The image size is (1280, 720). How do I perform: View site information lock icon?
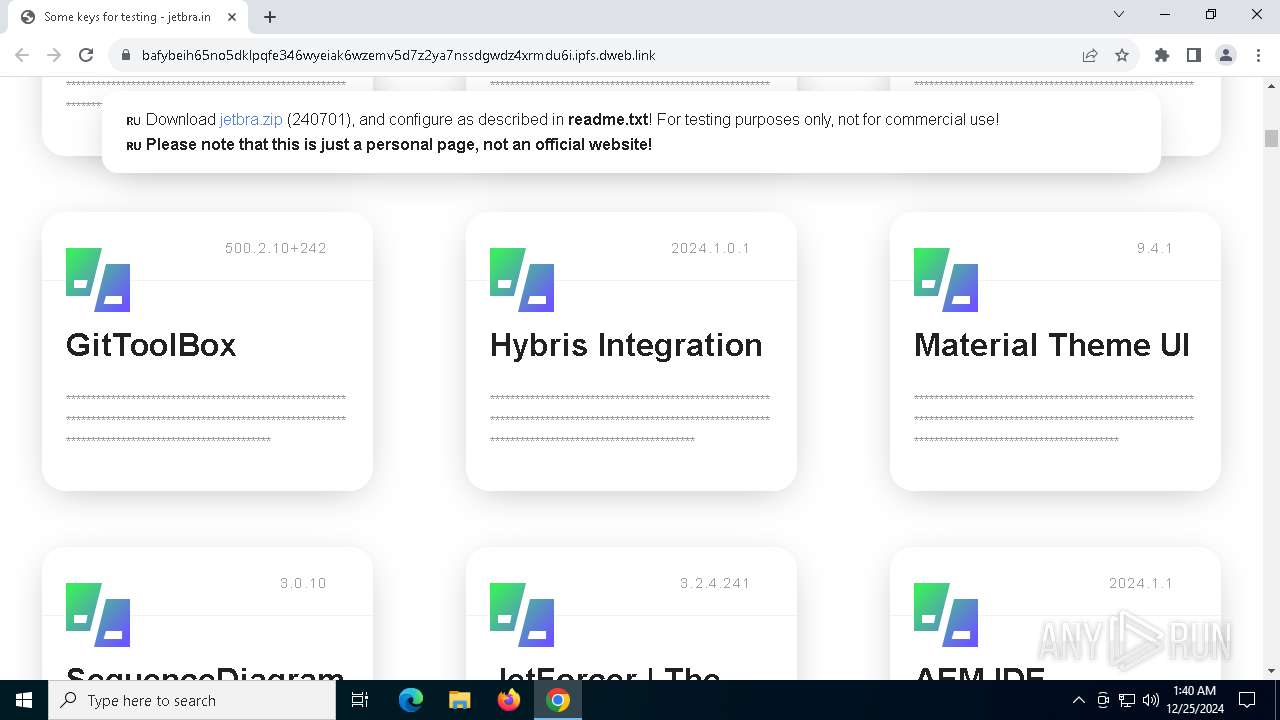pyautogui.click(x=125, y=55)
